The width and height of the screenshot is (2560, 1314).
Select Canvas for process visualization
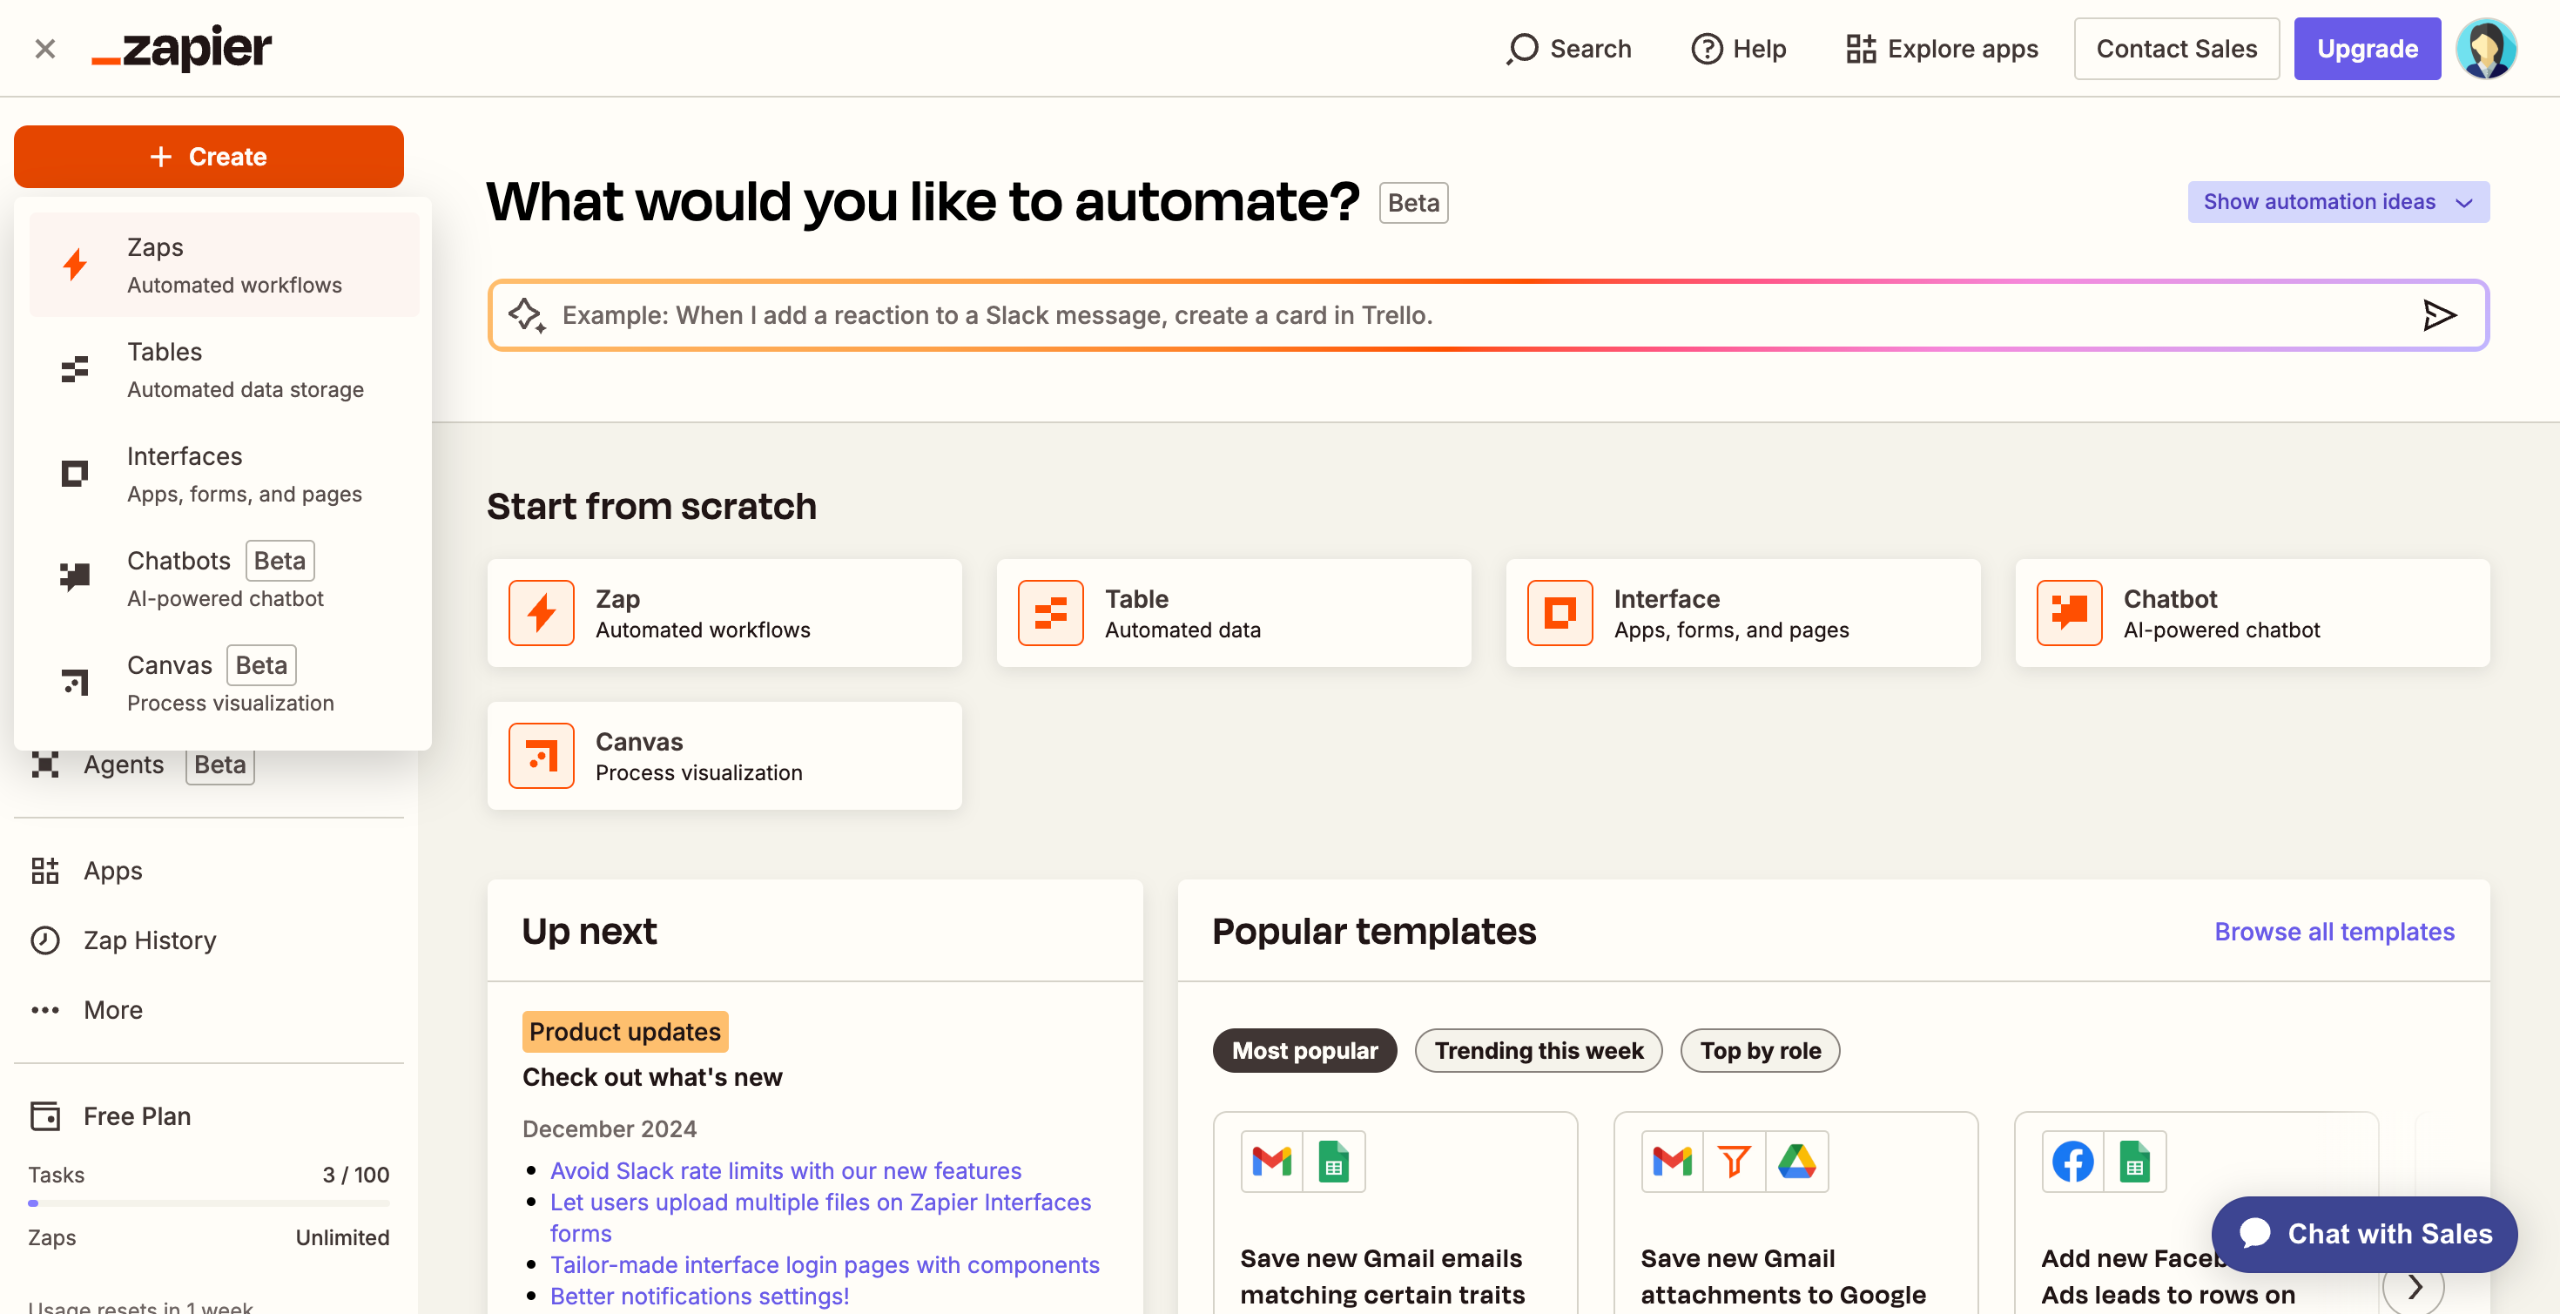point(222,681)
